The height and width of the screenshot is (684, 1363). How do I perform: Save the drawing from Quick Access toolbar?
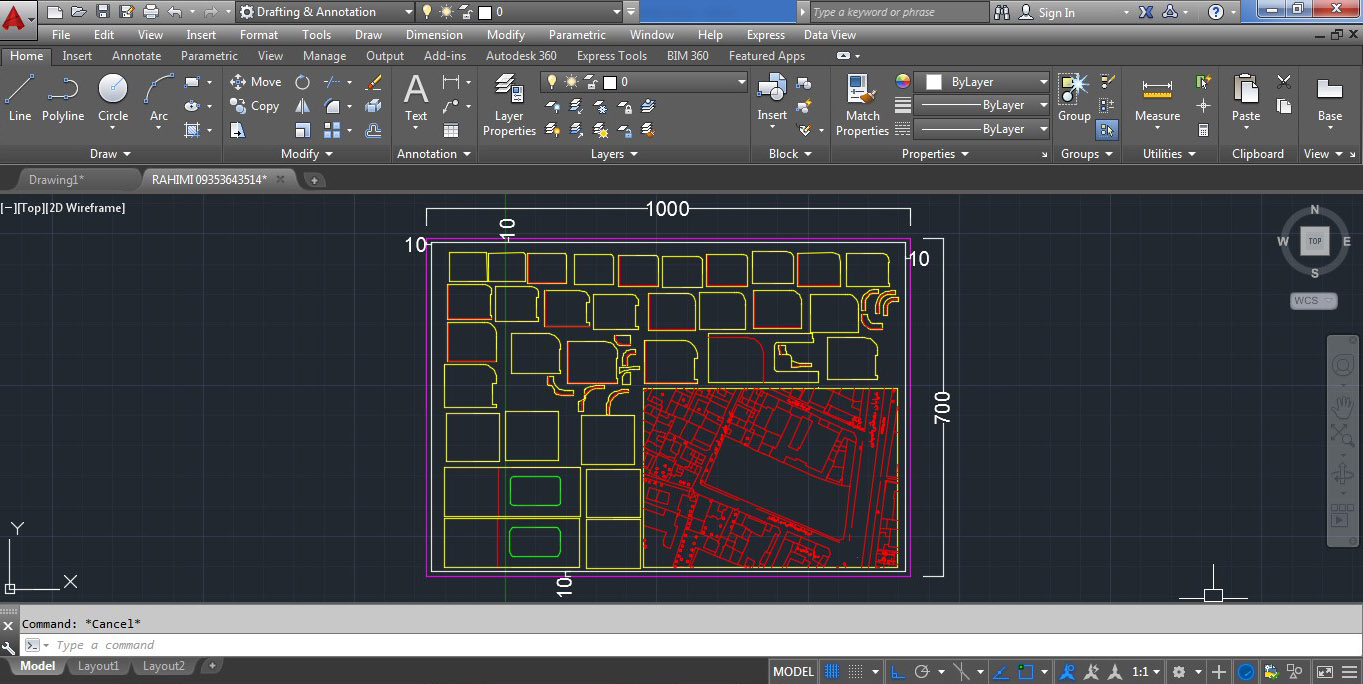(103, 12)
